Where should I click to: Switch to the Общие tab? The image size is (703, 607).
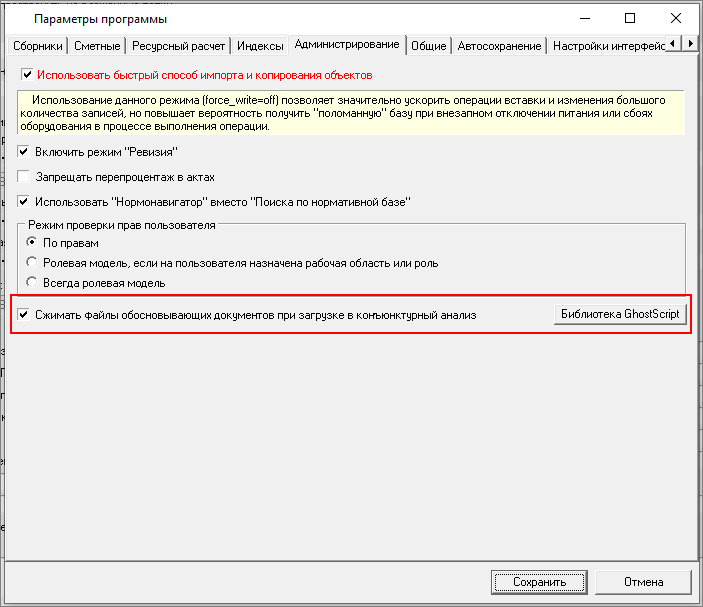click(428, 46)
